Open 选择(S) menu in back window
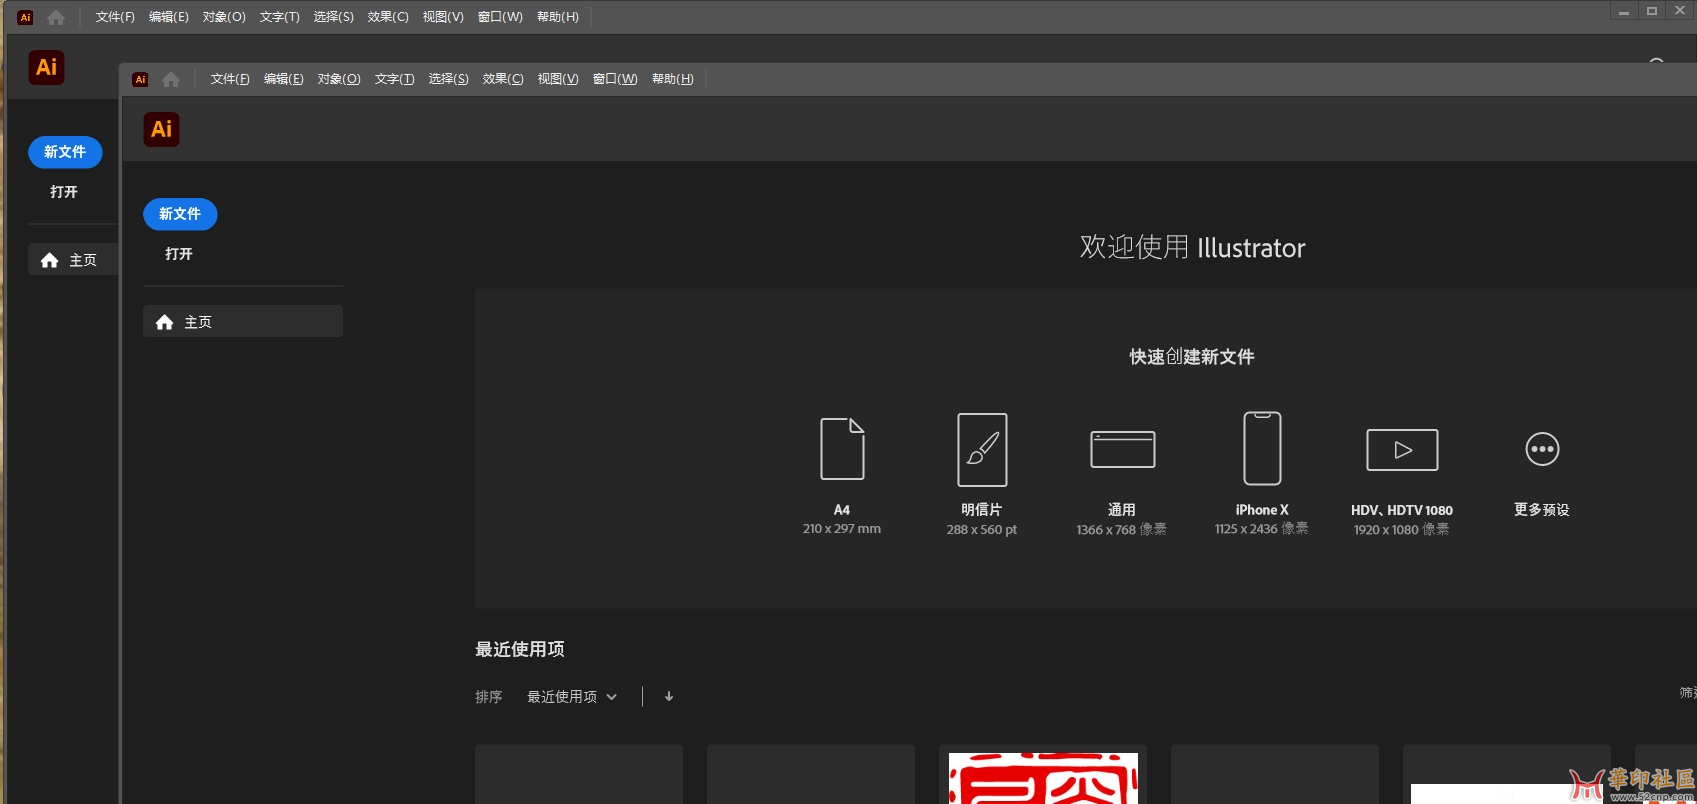Screen dimensions: 1697x804 333,17
